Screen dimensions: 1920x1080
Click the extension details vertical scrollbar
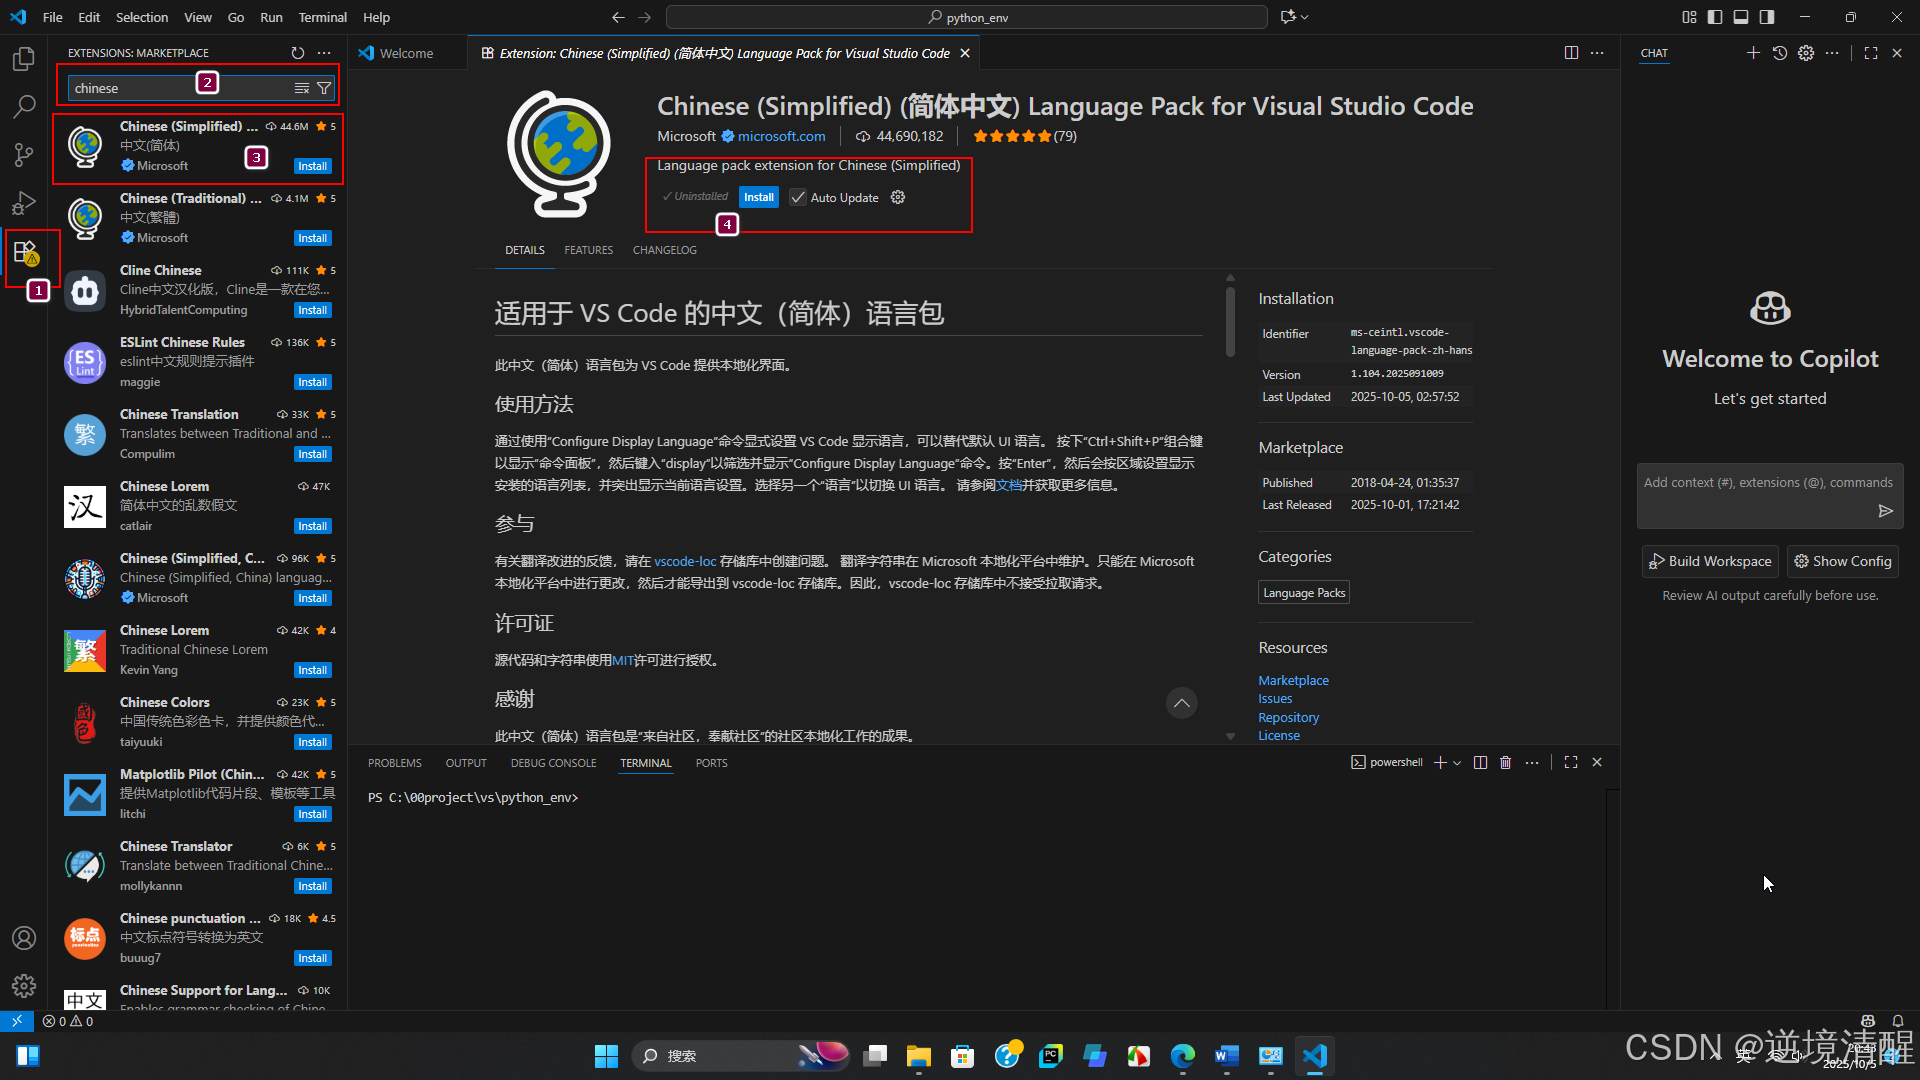pyautogui.click(x=1230, y=320)
